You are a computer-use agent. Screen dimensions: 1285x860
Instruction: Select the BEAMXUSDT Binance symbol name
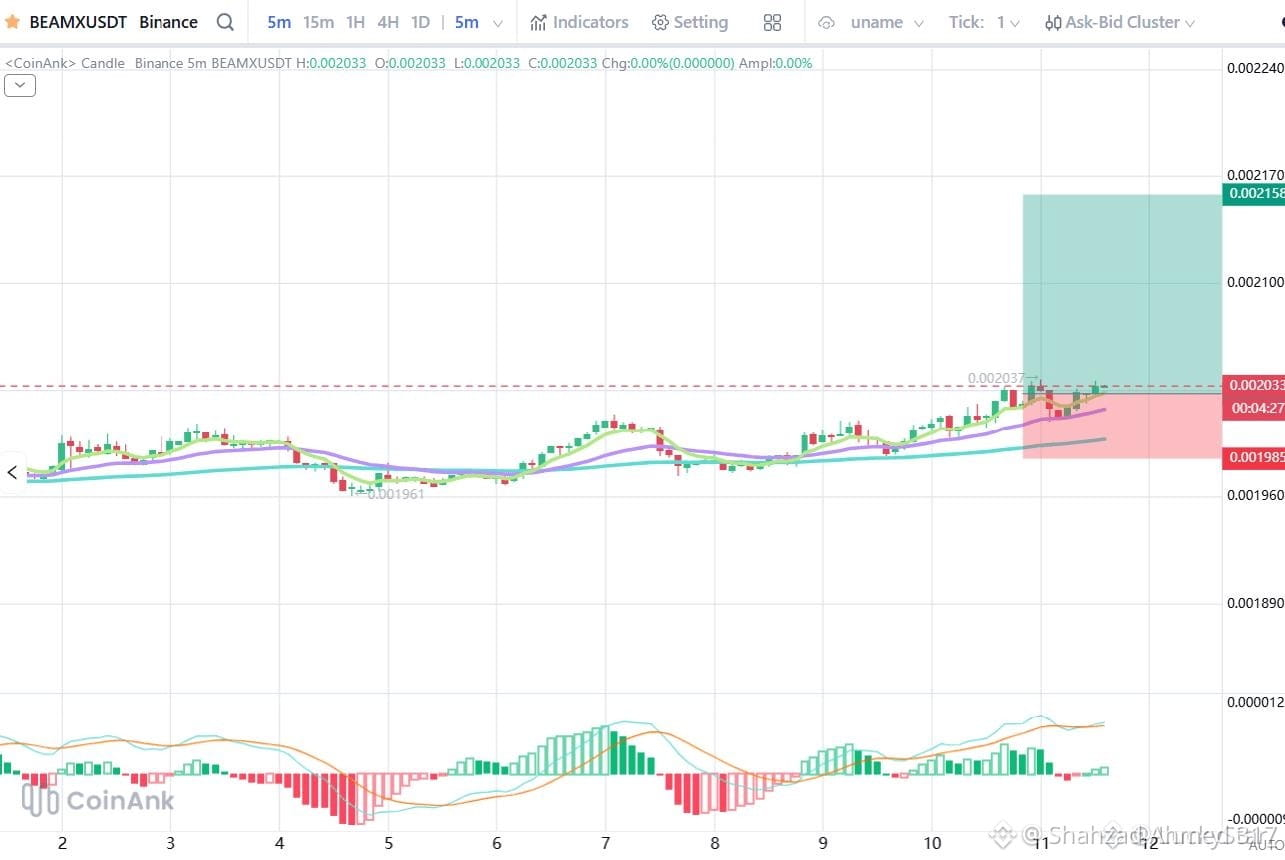[113, 22]
